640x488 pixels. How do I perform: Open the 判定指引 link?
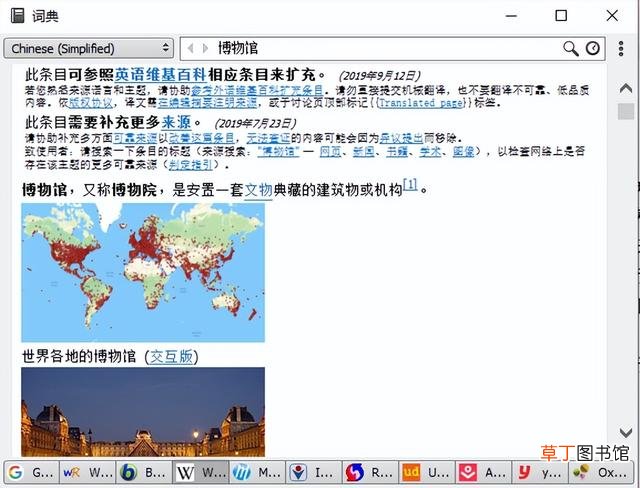tap(191, 165)
